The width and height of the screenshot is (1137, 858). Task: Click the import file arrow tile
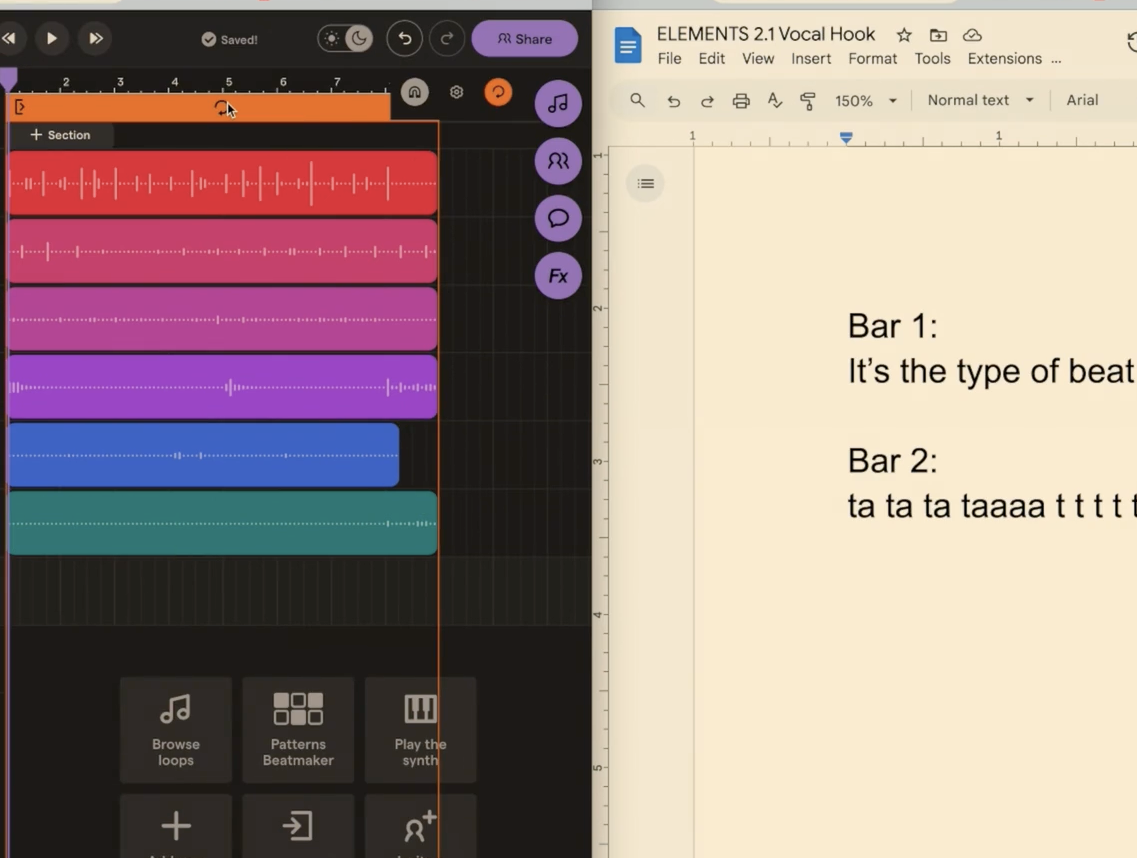298,826
